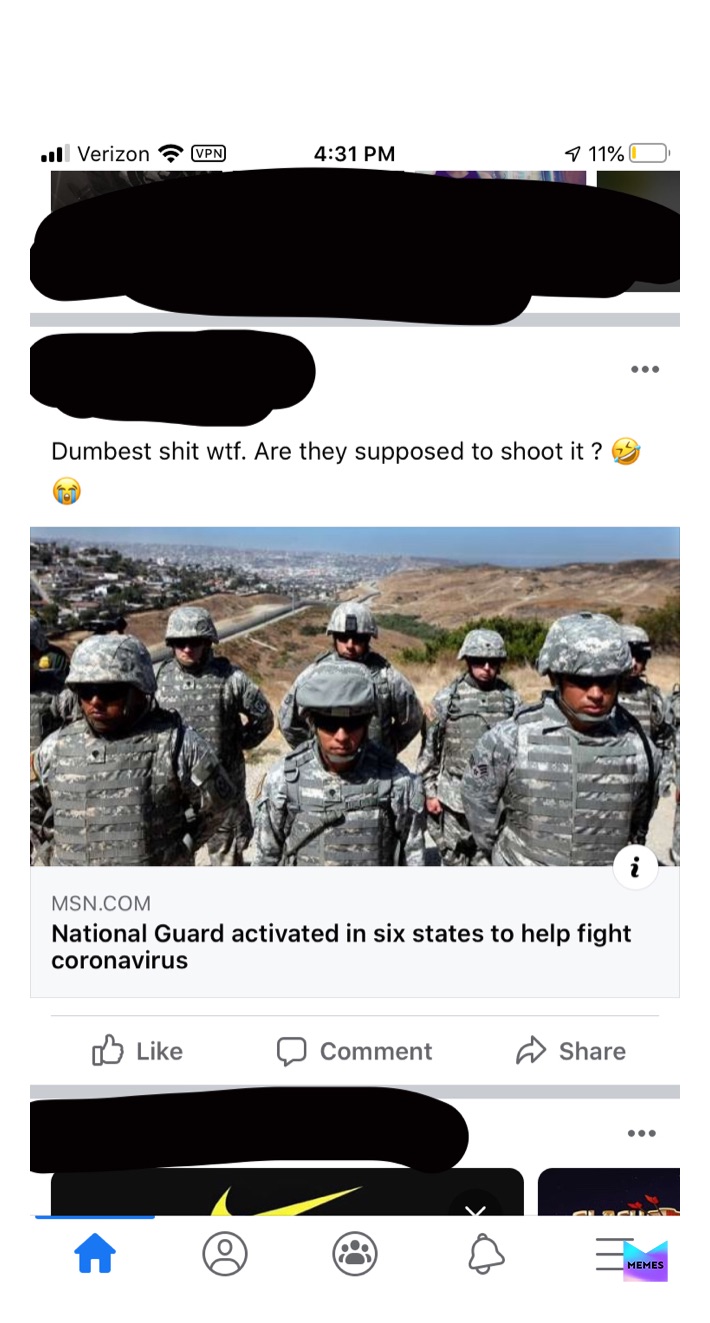Open the Profile tab icon

(224, 1253)
